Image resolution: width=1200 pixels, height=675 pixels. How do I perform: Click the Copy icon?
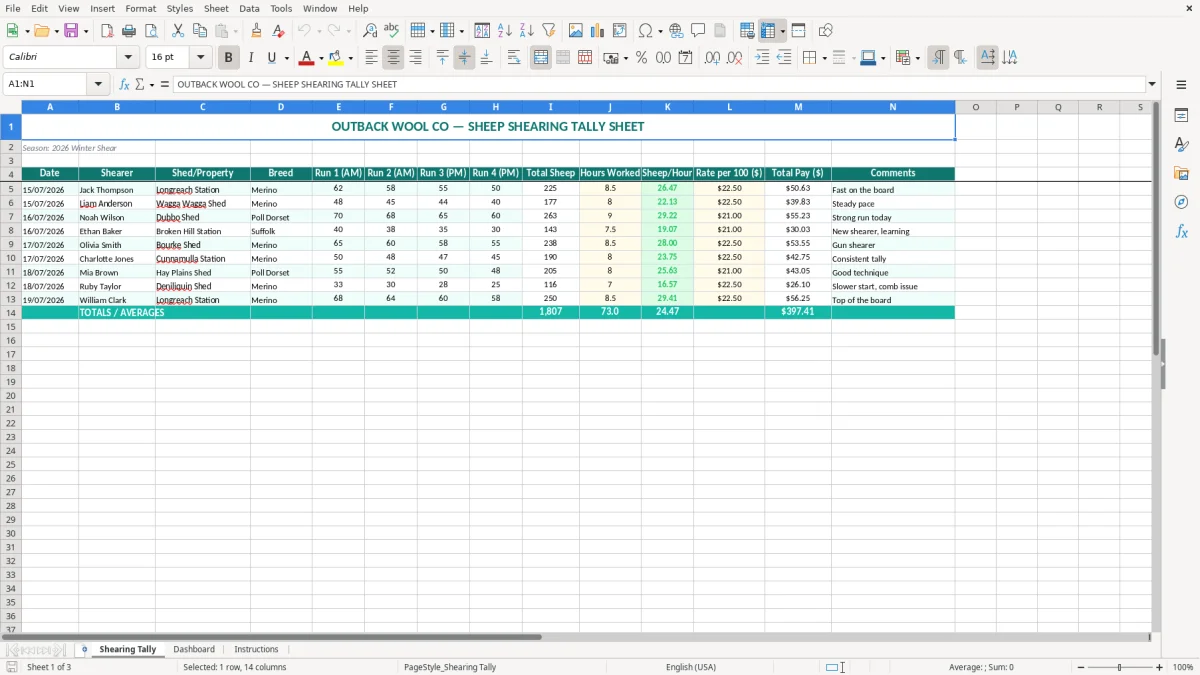click(200, 31)
